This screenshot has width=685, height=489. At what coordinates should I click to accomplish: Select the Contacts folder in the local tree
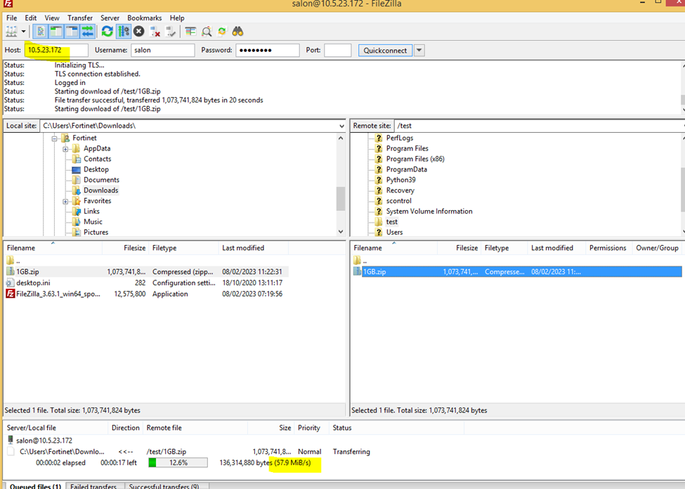coord(97,159)
